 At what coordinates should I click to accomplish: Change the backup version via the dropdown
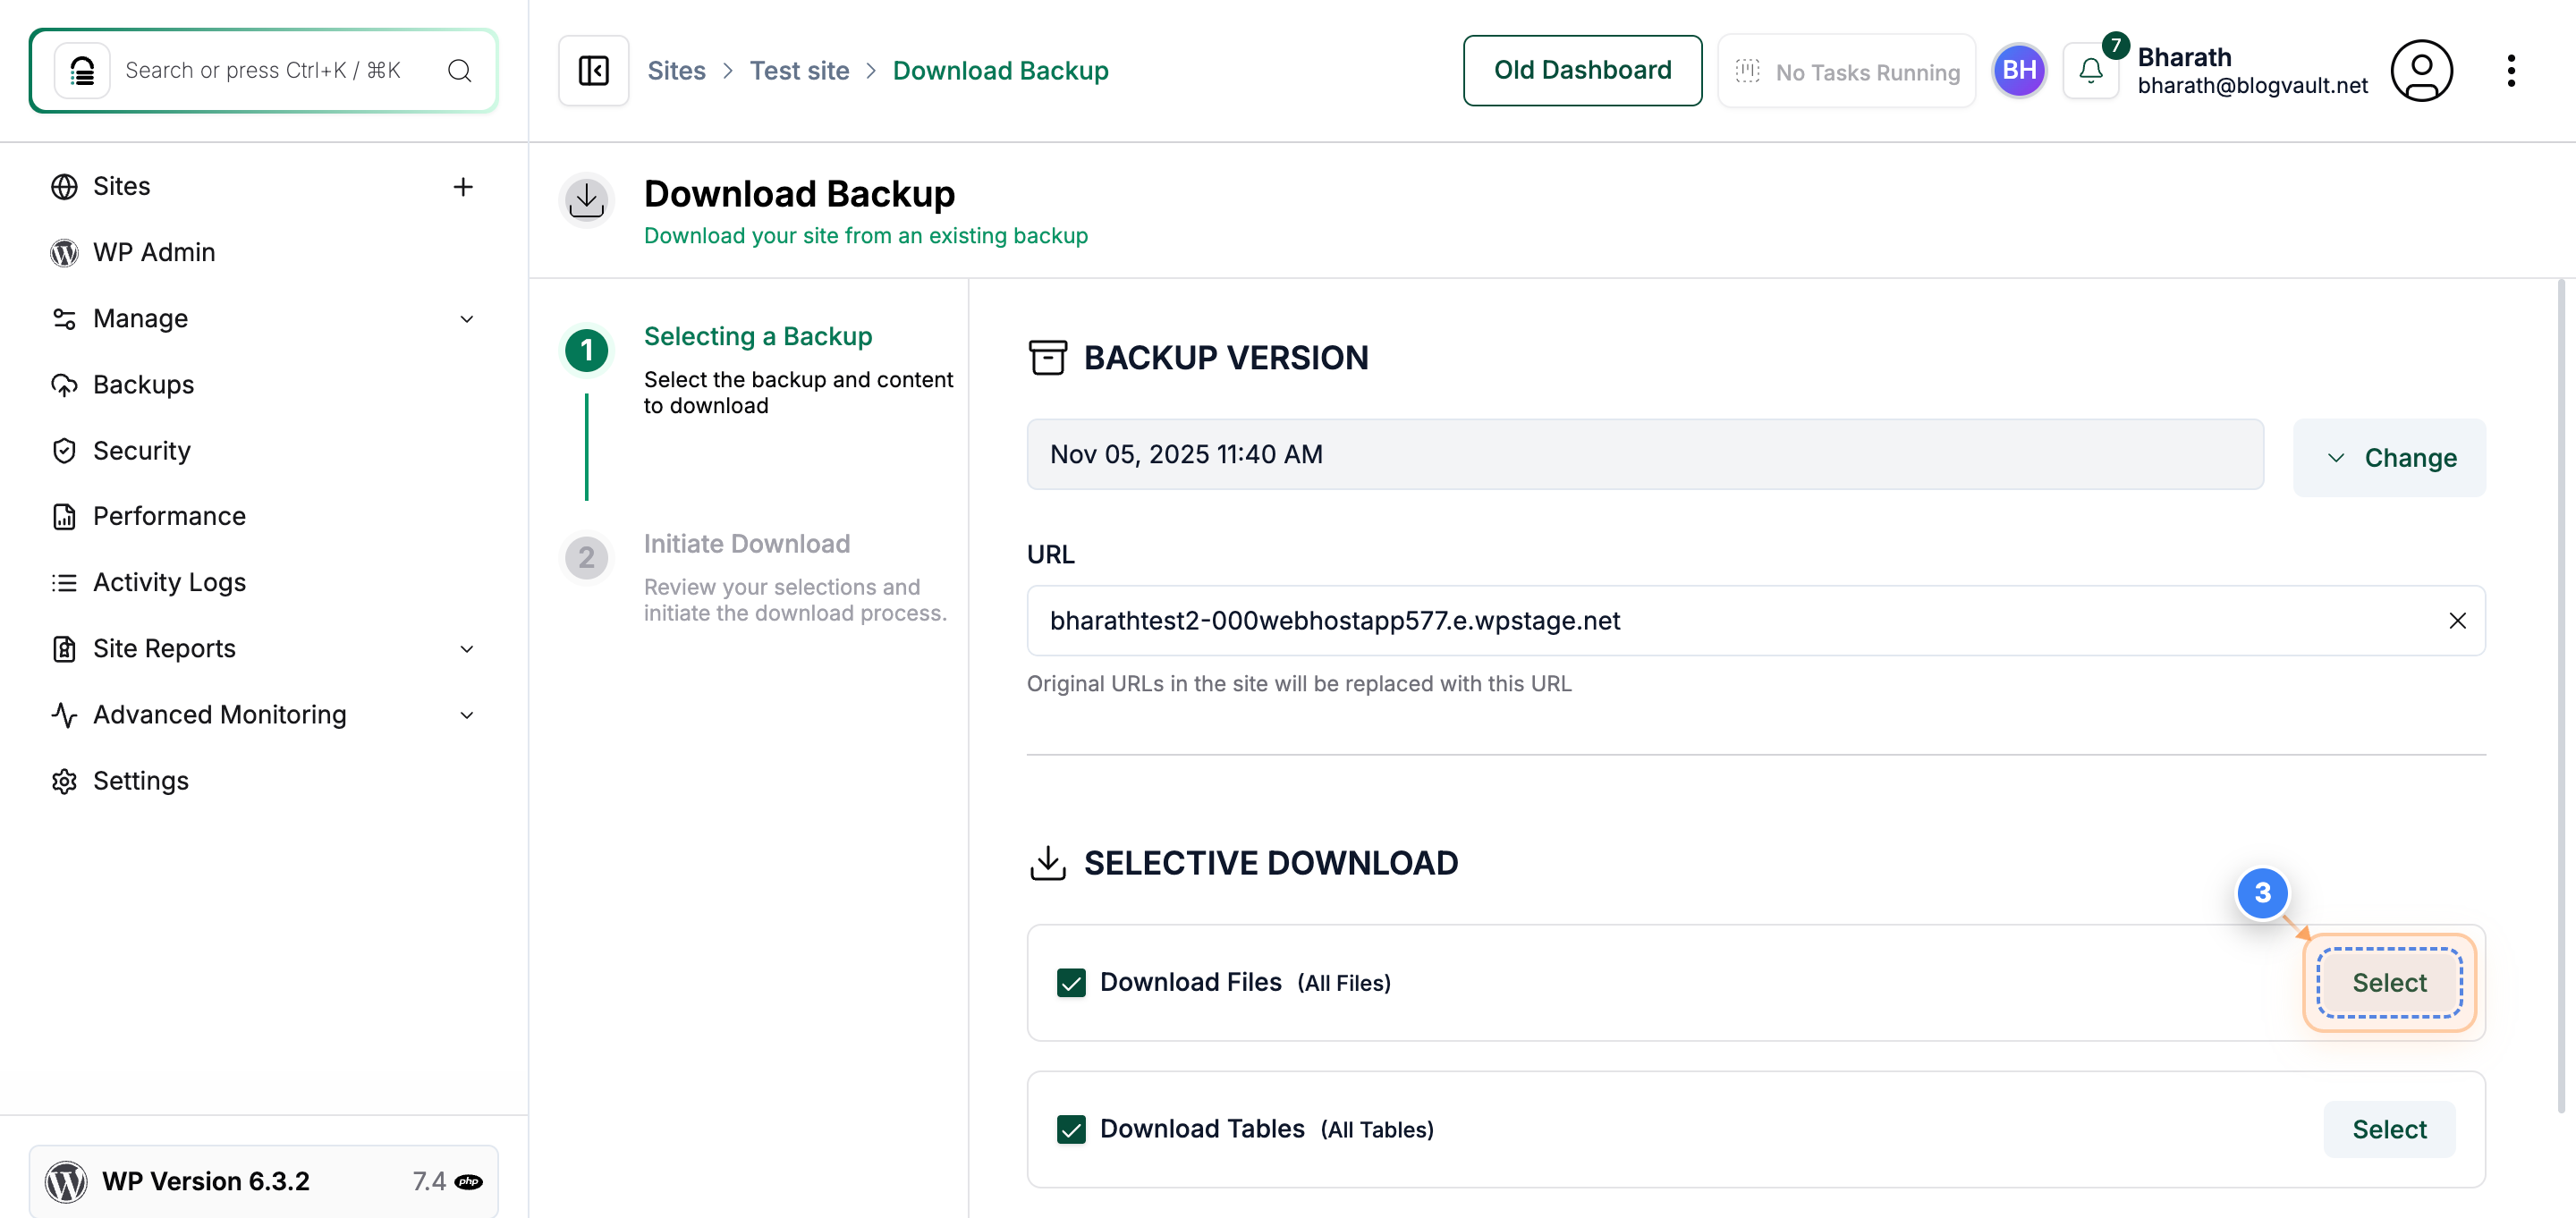point(2389,457)
